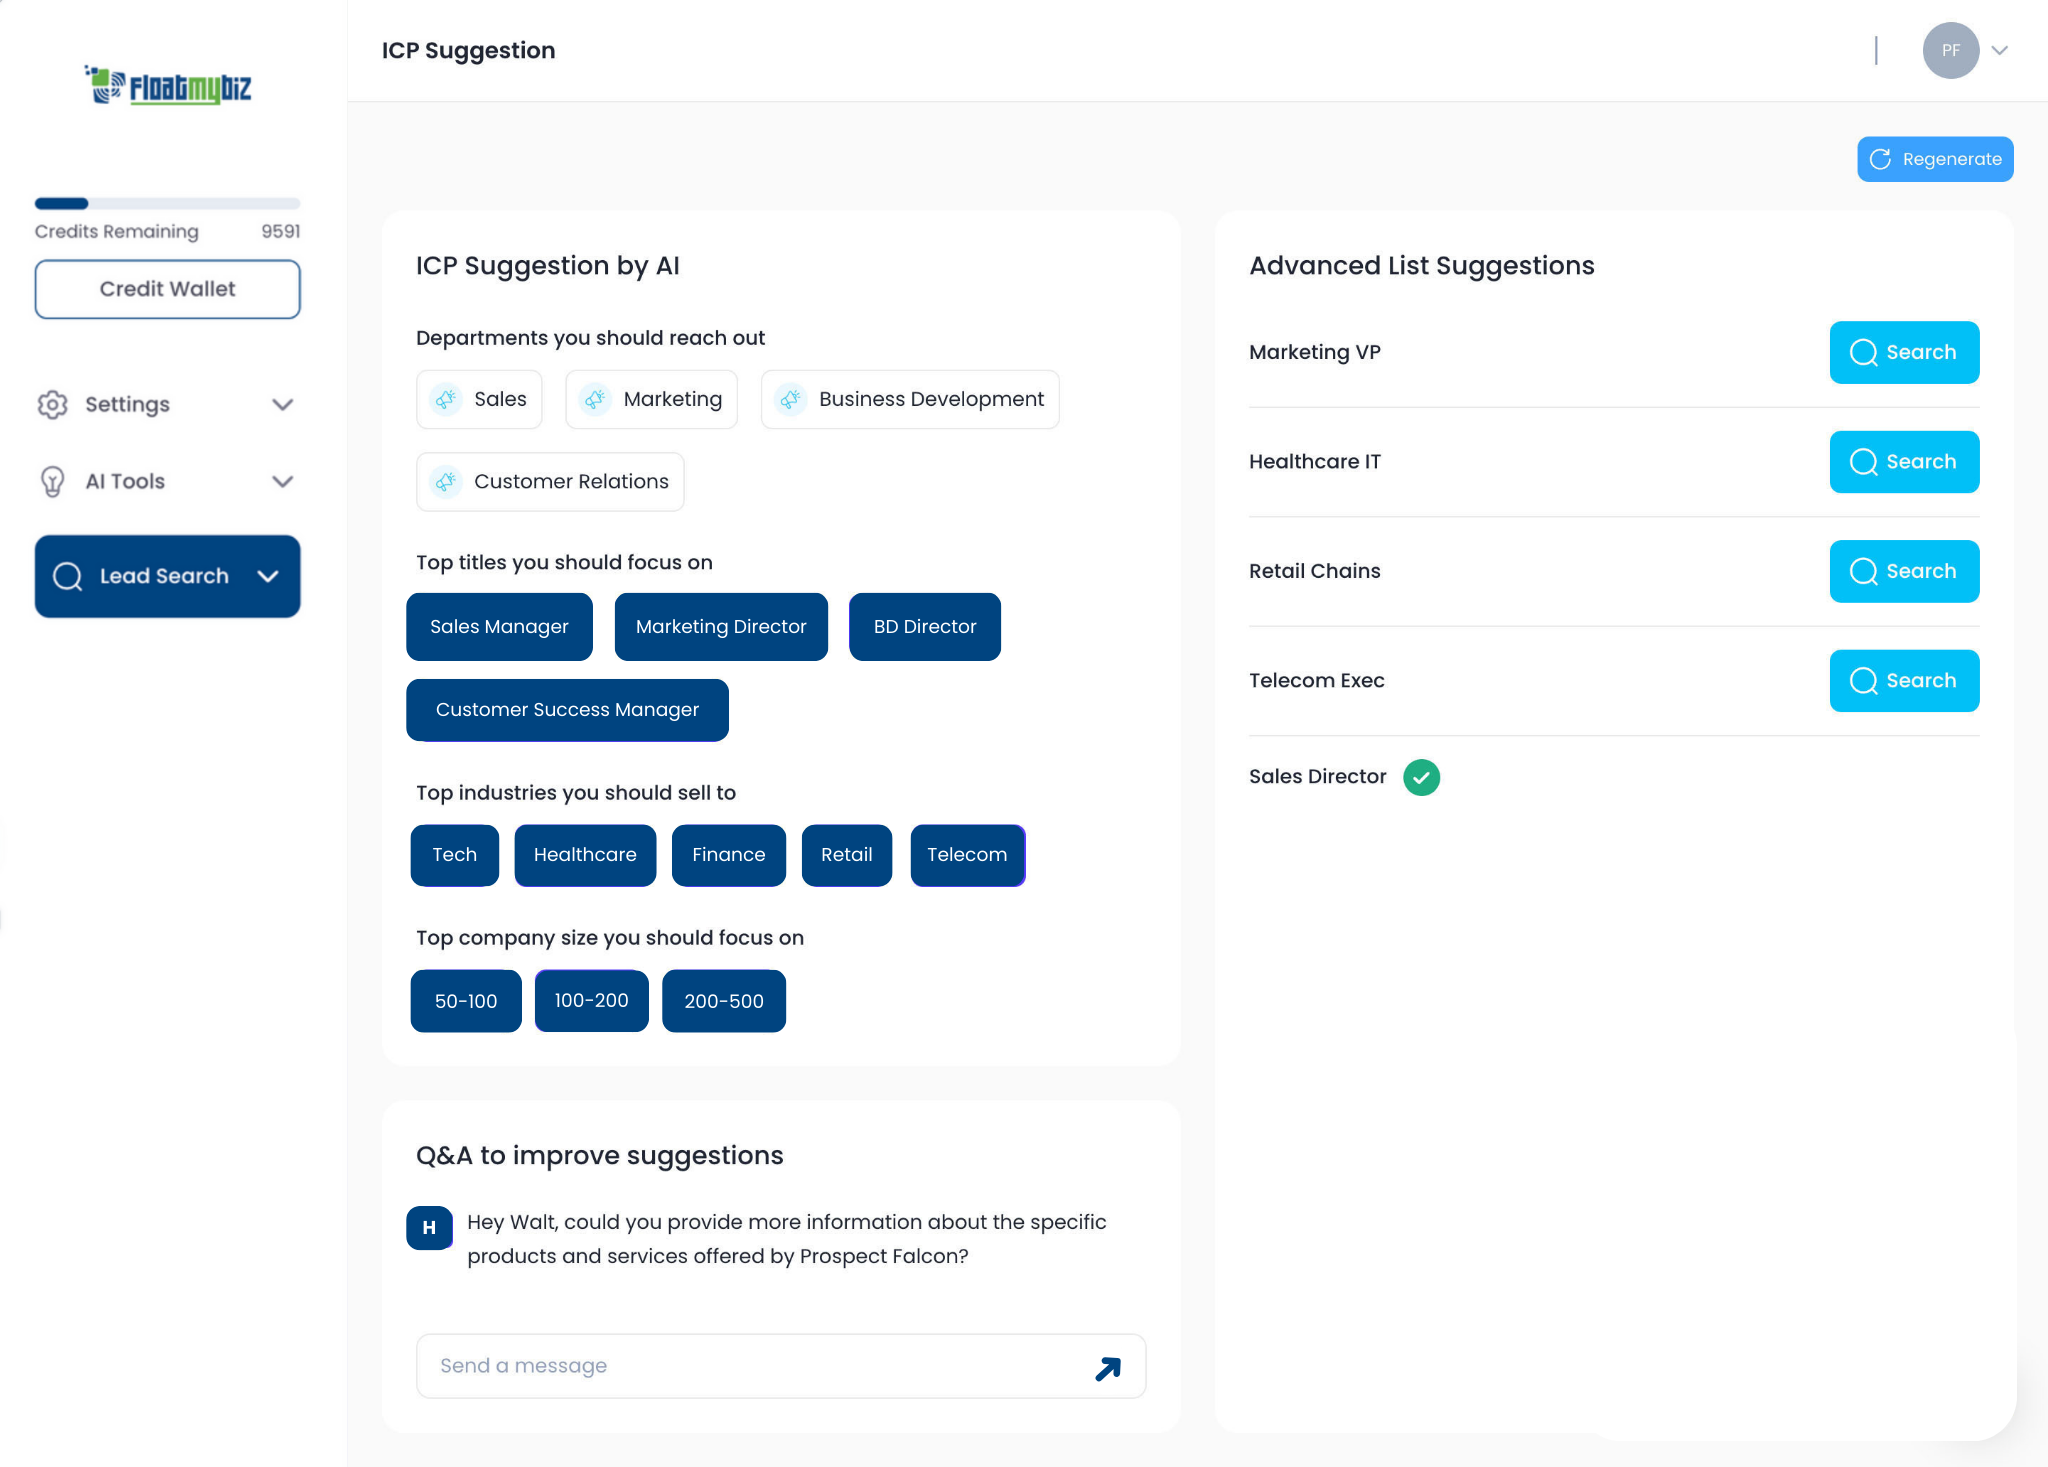The width and height of the screenshot is (2048, 1467).
Task: Toggle the Healthcare industry chip
Action: click(x=585, y=855)
